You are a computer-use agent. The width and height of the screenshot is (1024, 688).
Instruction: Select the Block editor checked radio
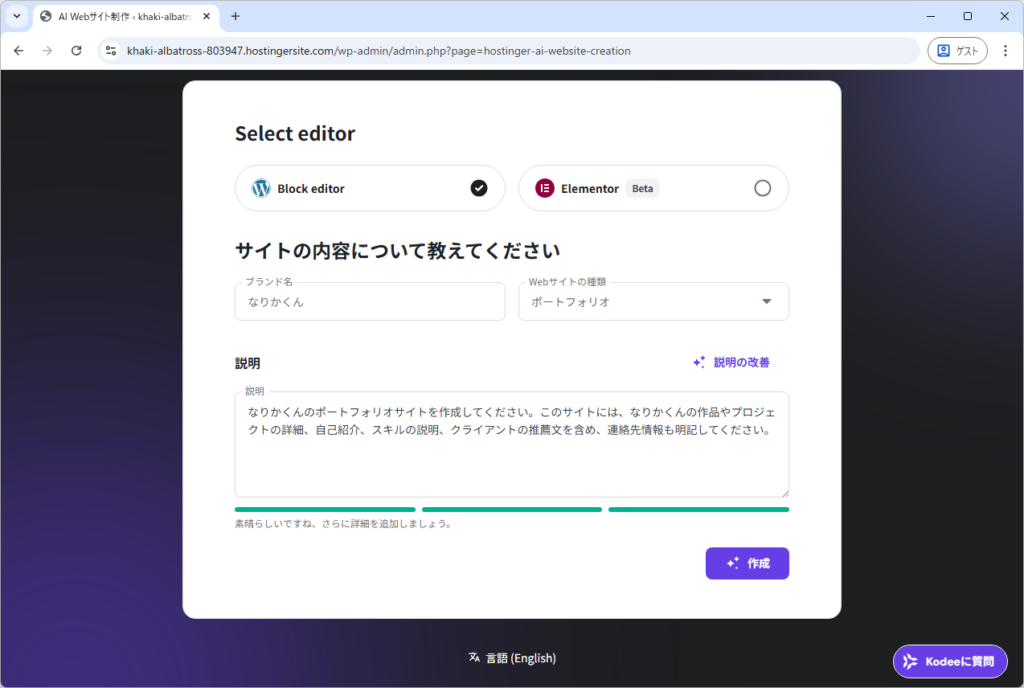coord(479,188)
